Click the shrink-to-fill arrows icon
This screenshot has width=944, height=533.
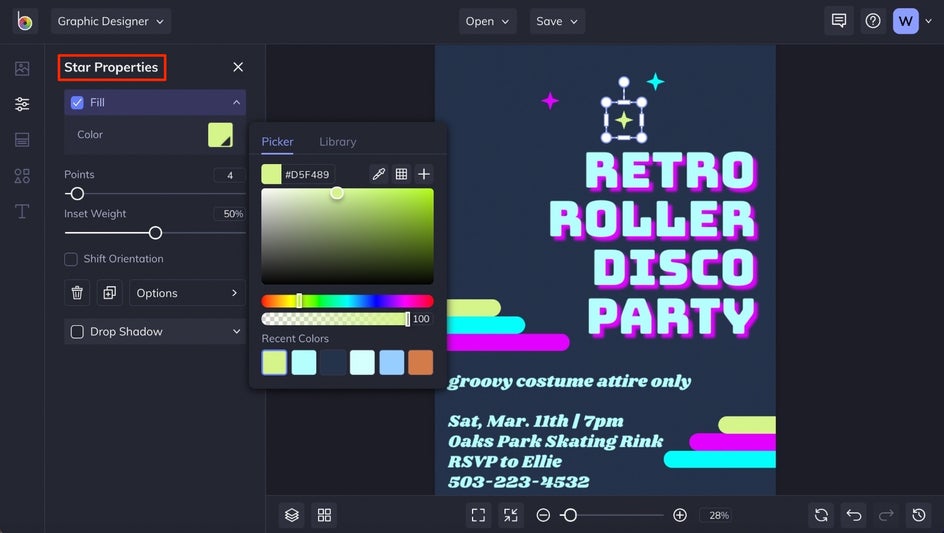511,515
